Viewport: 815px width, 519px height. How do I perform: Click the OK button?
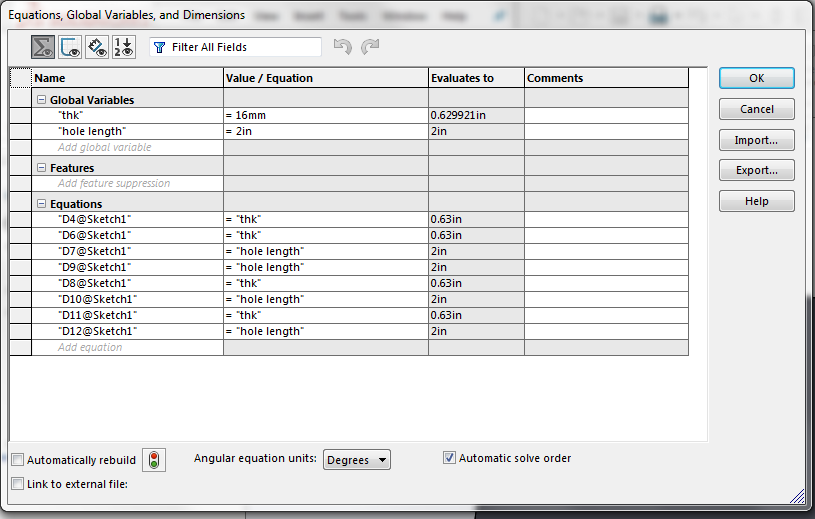(x=757, y=78)
